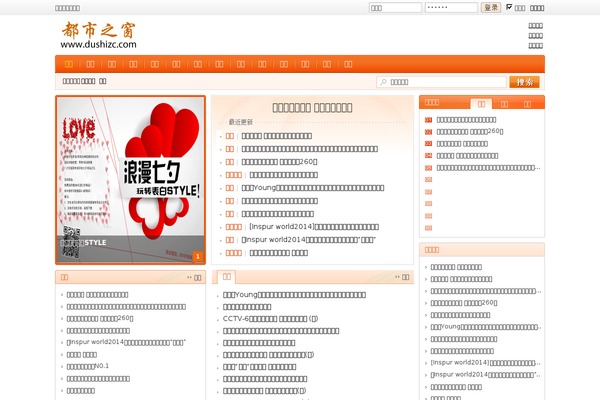Viewport: 600px width, 400px height.
Task: Click the 都市之窗 www.dushizc.com site logo
Action: click(99, 35)
